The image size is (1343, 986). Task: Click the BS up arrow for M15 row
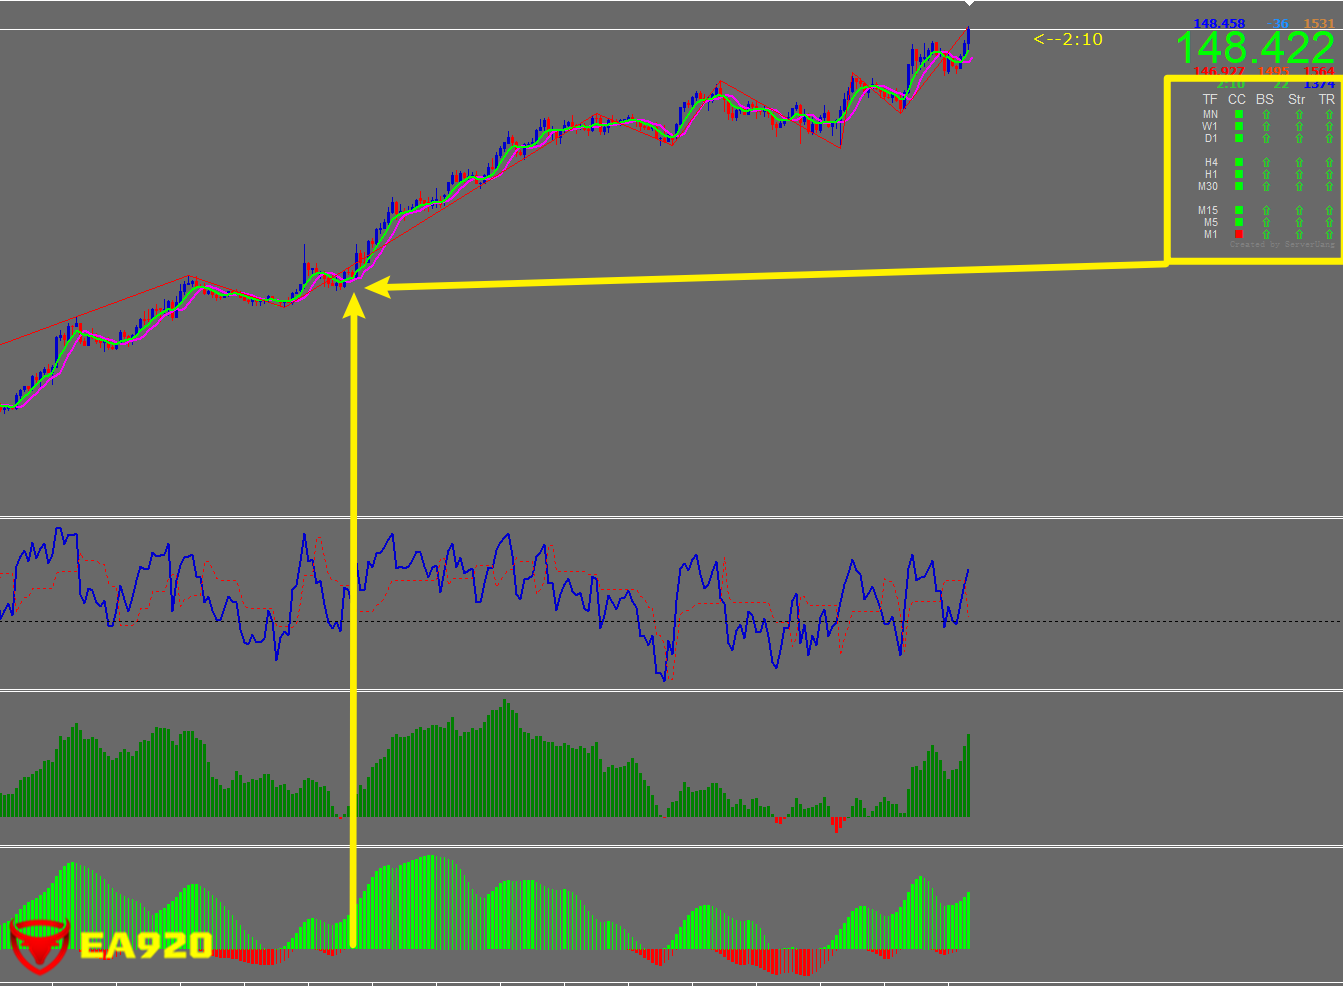1266,210
